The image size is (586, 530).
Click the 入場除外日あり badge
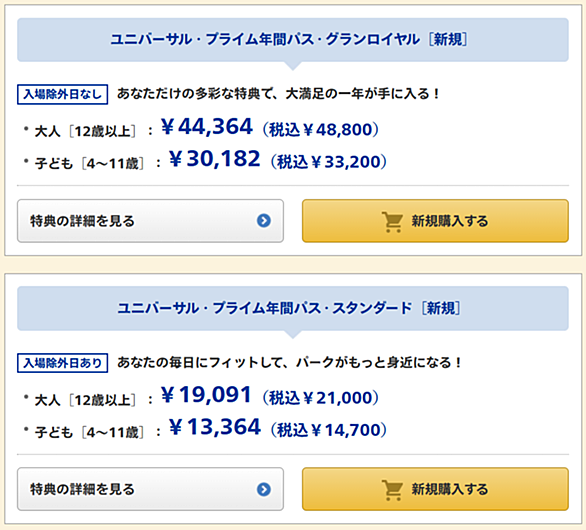[x=62, y=363]
